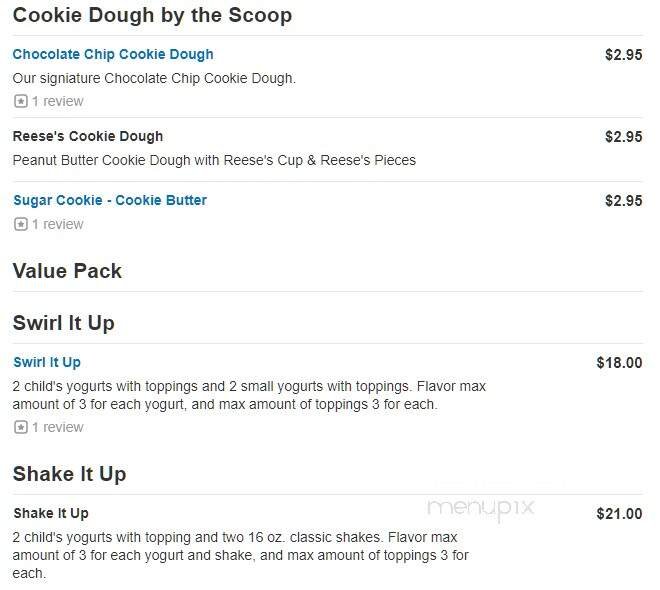The width and height of the screenshot is (660, 590).
Task: Click the menupix watermark logo
Action: pyautogui.click(x=480, y=509)
